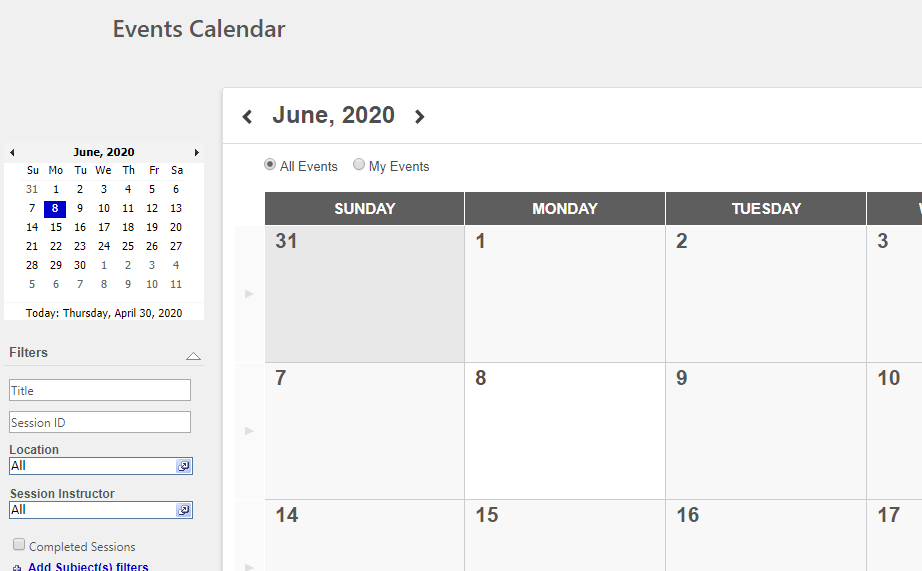Go to previous month in main calendar

(x=247, y=117)
